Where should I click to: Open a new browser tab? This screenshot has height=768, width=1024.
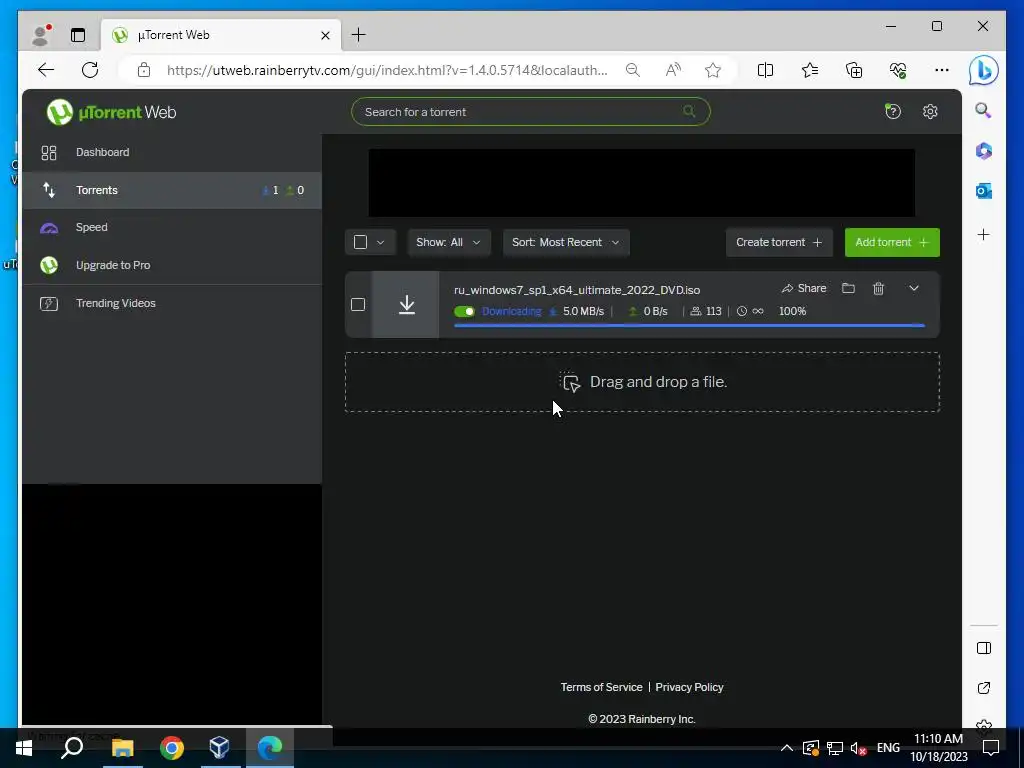[x=359, y=35]
